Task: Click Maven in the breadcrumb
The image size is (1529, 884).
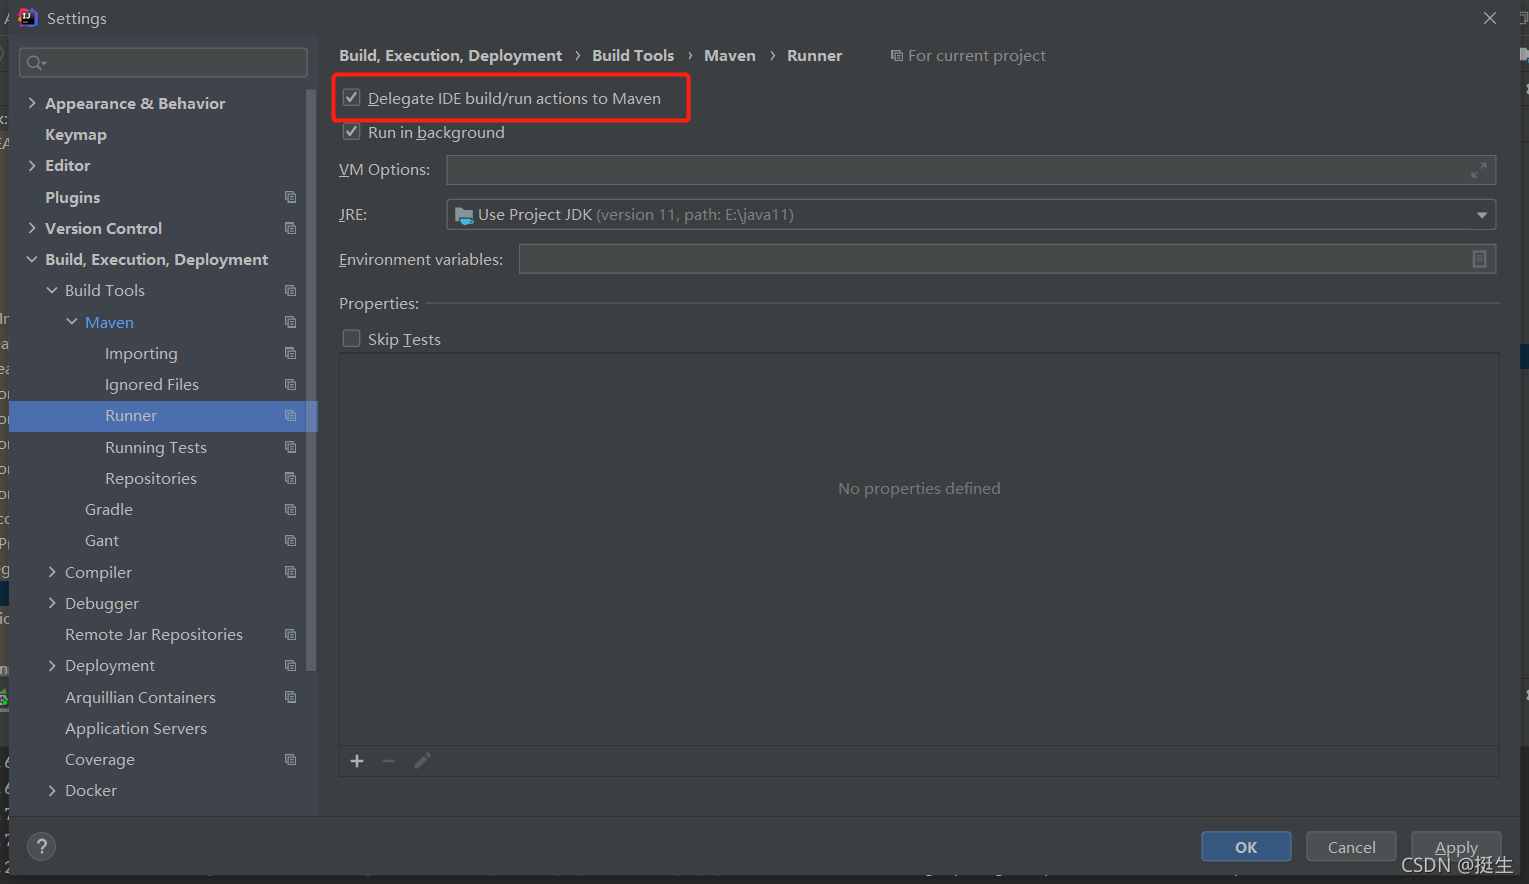Action: click(x=730, y=56)
